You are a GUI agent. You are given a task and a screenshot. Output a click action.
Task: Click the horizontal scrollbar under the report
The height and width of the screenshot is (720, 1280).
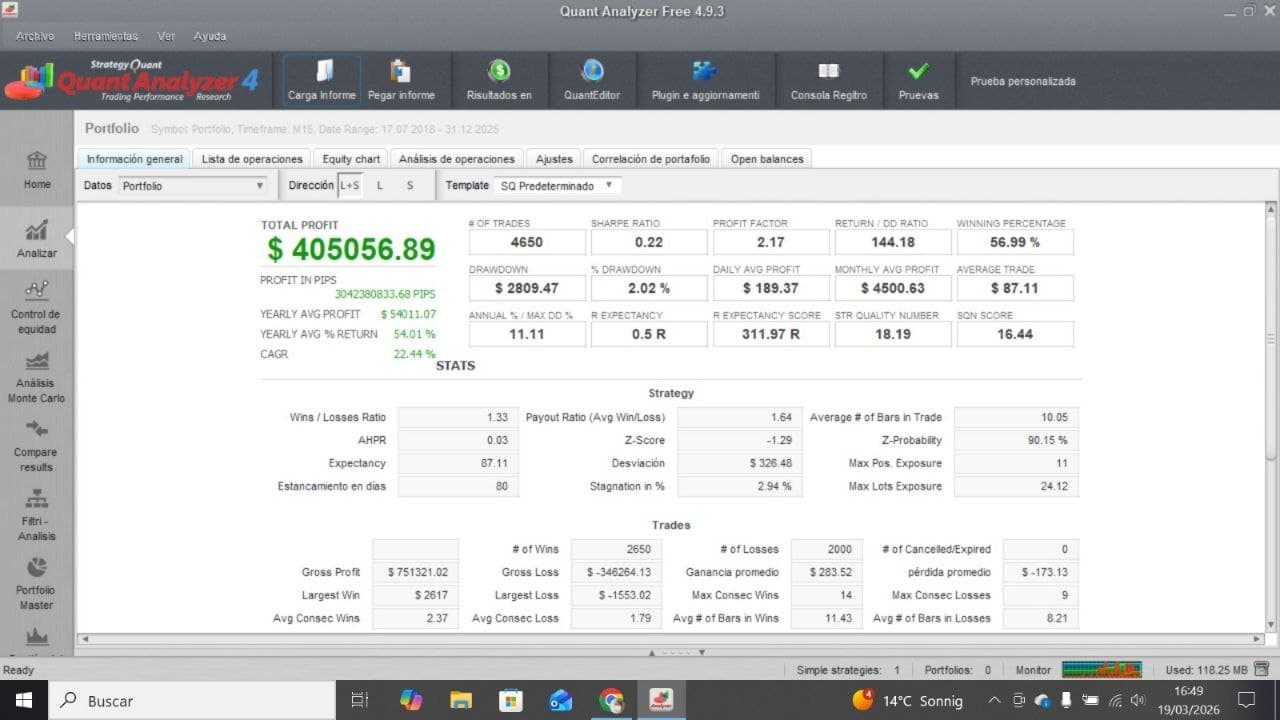(x=670, y=638)
